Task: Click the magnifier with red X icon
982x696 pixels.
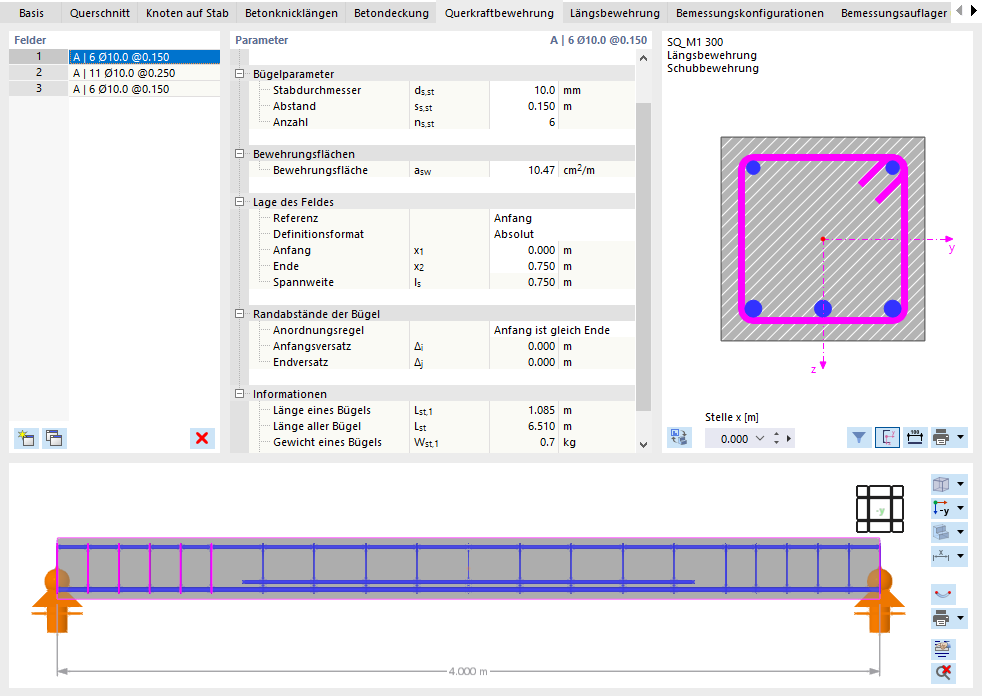Action: pyautogui.click(x=943, y=673)
